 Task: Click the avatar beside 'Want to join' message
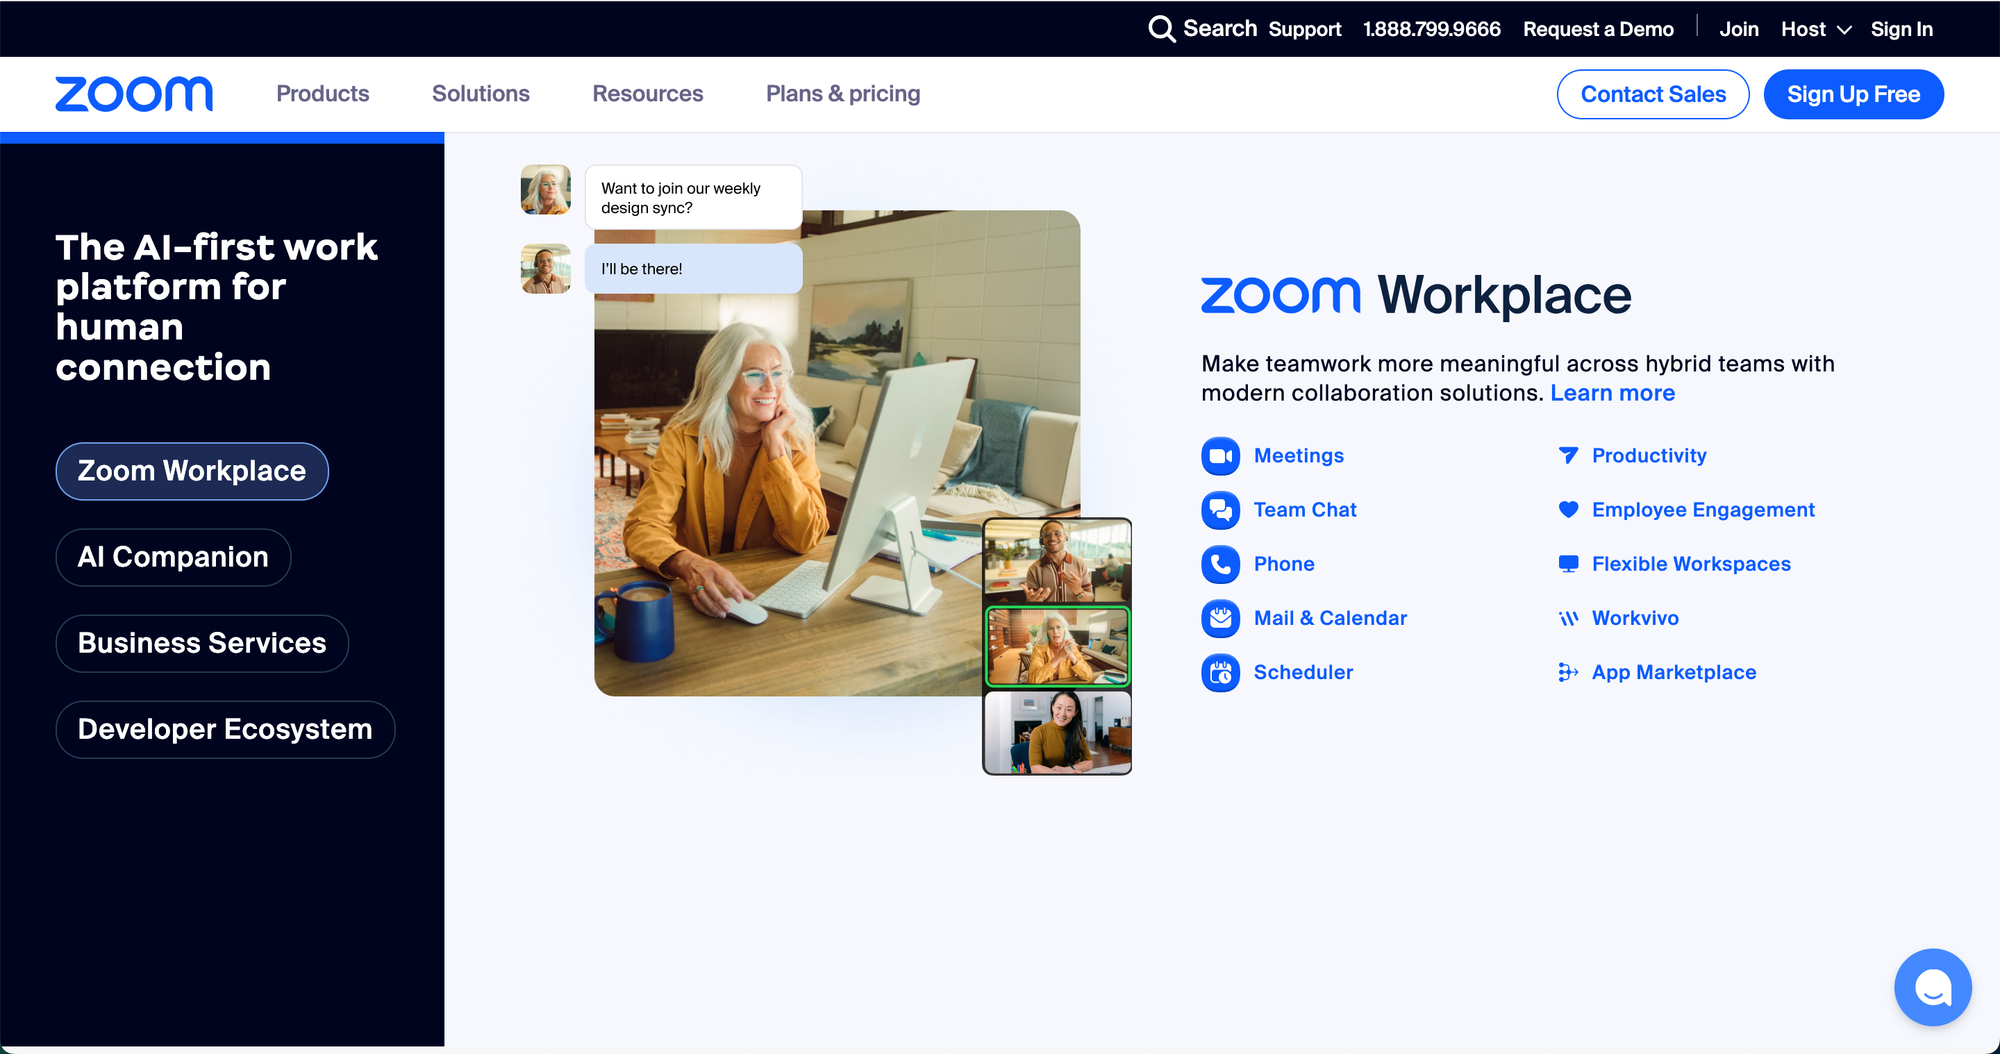click(x=545, y=190)
